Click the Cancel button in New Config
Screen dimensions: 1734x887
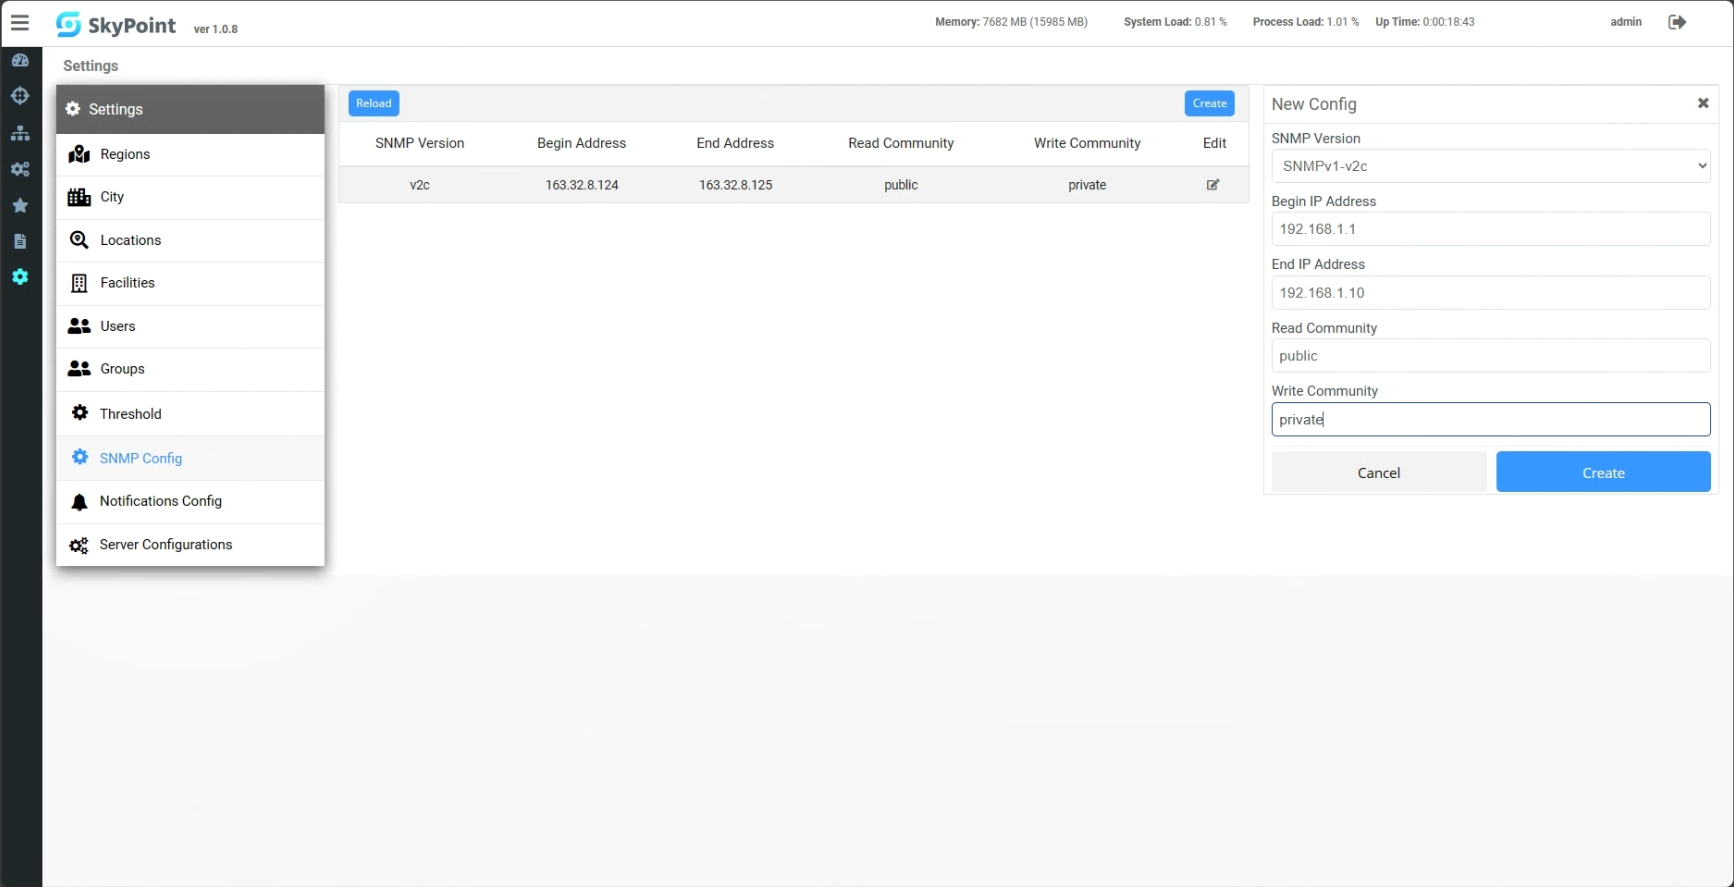(x=1378, y=473)
